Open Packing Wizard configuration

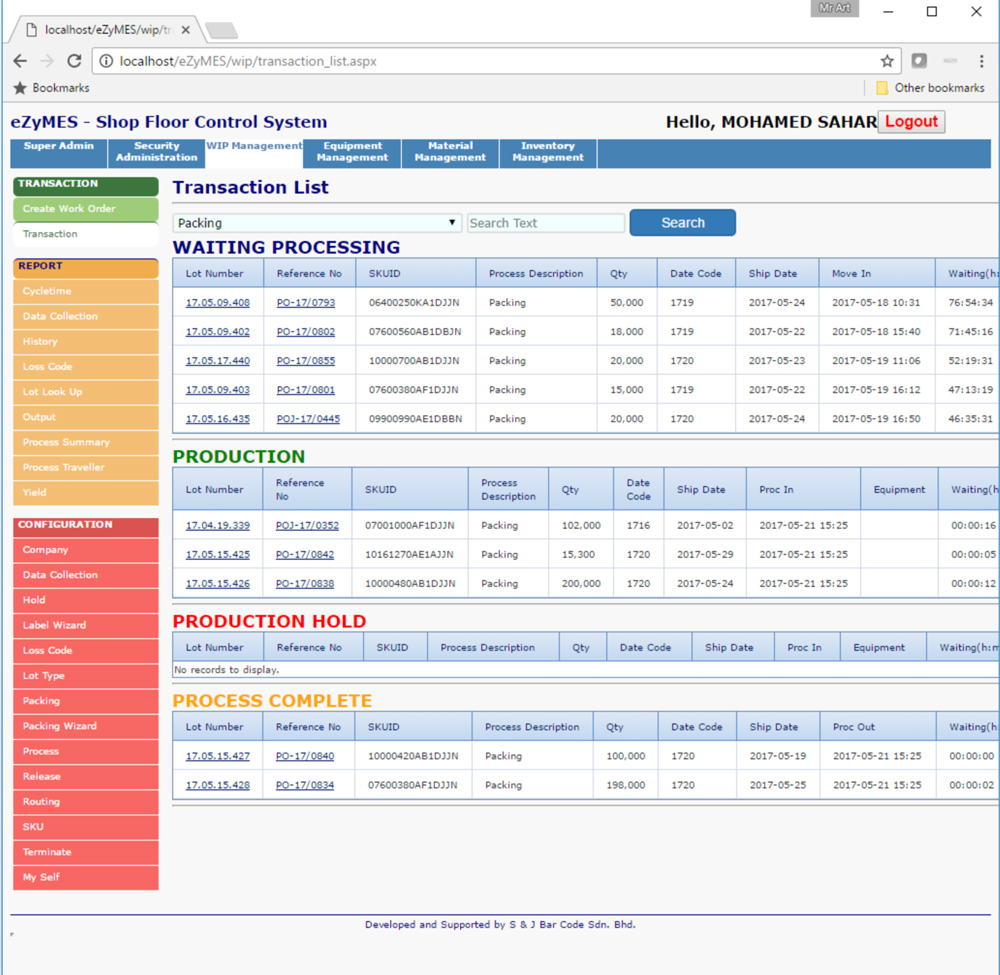(60, 726)
